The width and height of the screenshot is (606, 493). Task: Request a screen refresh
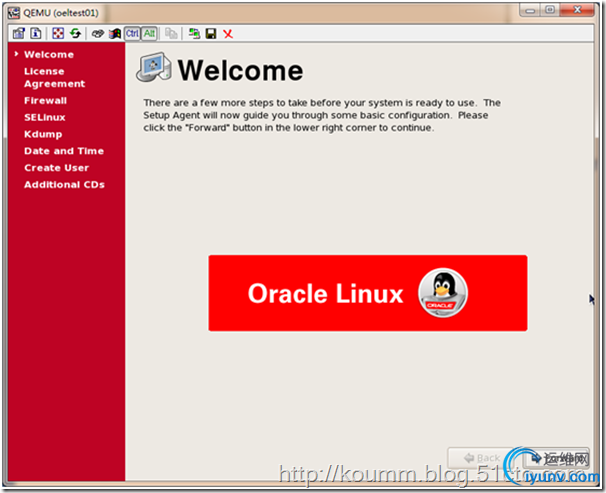tap(75, 34)
